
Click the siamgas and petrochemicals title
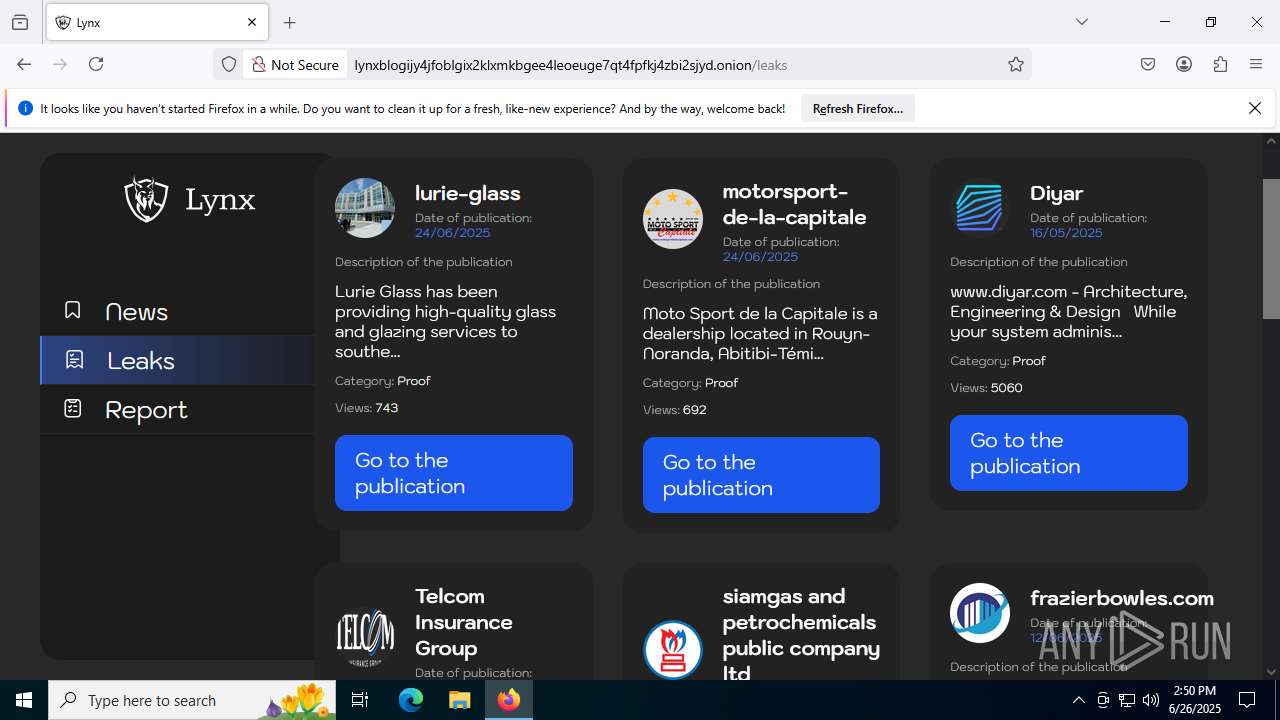pyautogui.click(x=801, y=634)
